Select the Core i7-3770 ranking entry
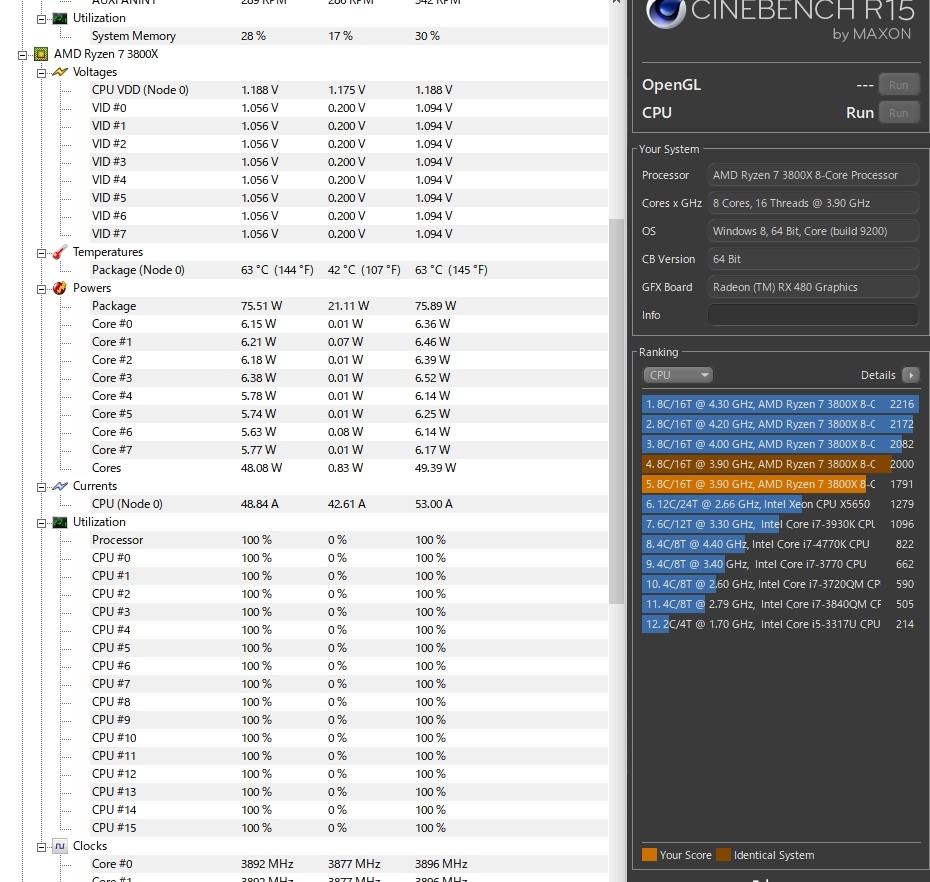The image size is (930, 882). tap(780, 564)
